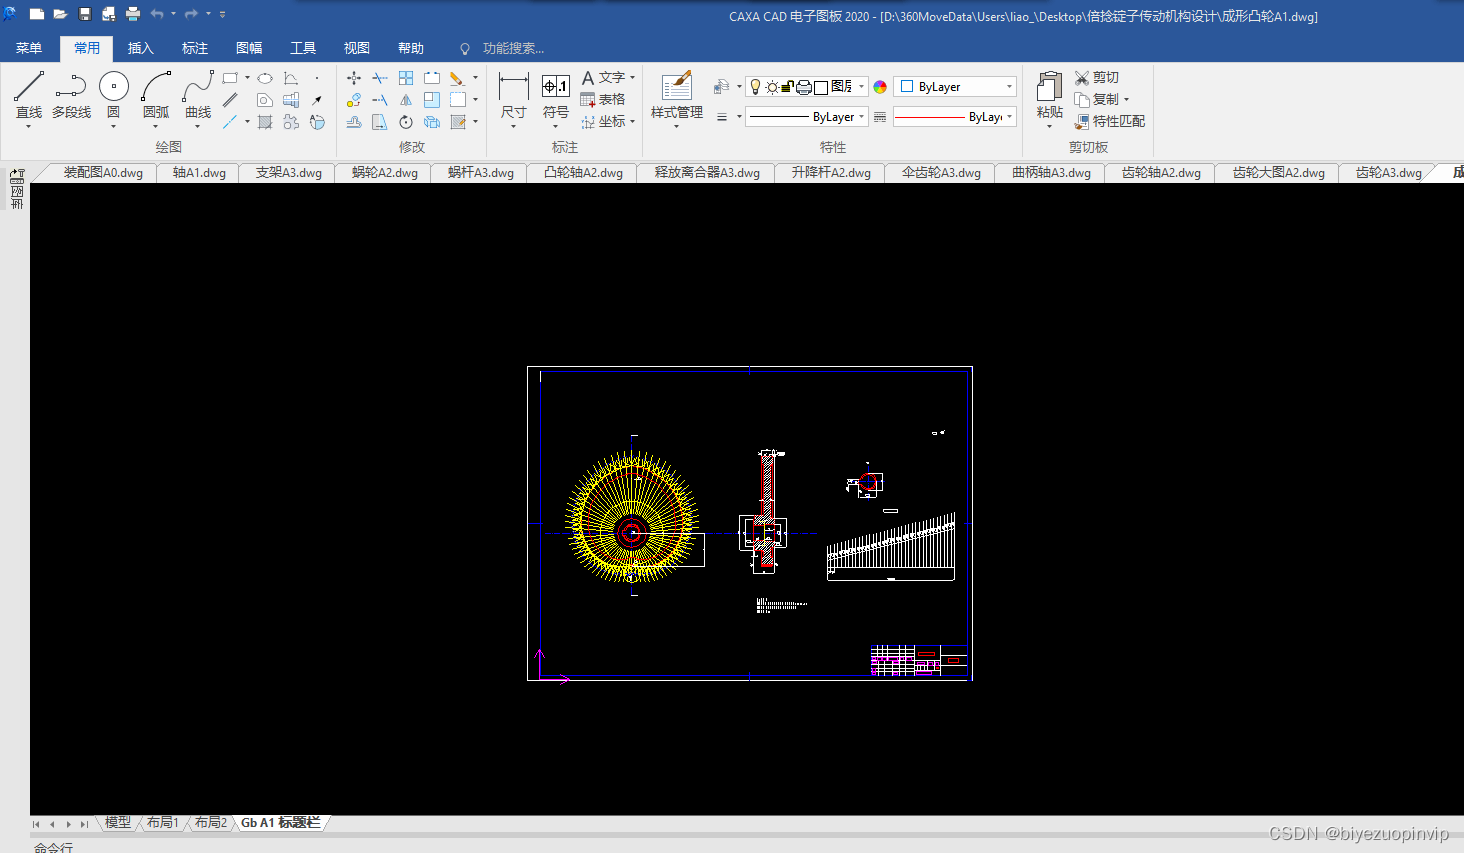Open 样式管理 style manager
Image resolution: width=1464 pixels, height=853 pixels.
click(x=677, y=95)
